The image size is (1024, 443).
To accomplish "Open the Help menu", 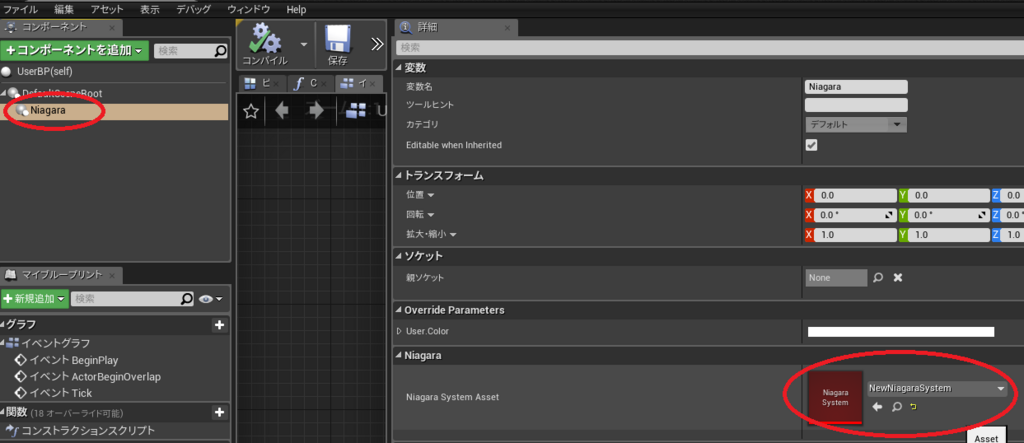I will [296, 10].
